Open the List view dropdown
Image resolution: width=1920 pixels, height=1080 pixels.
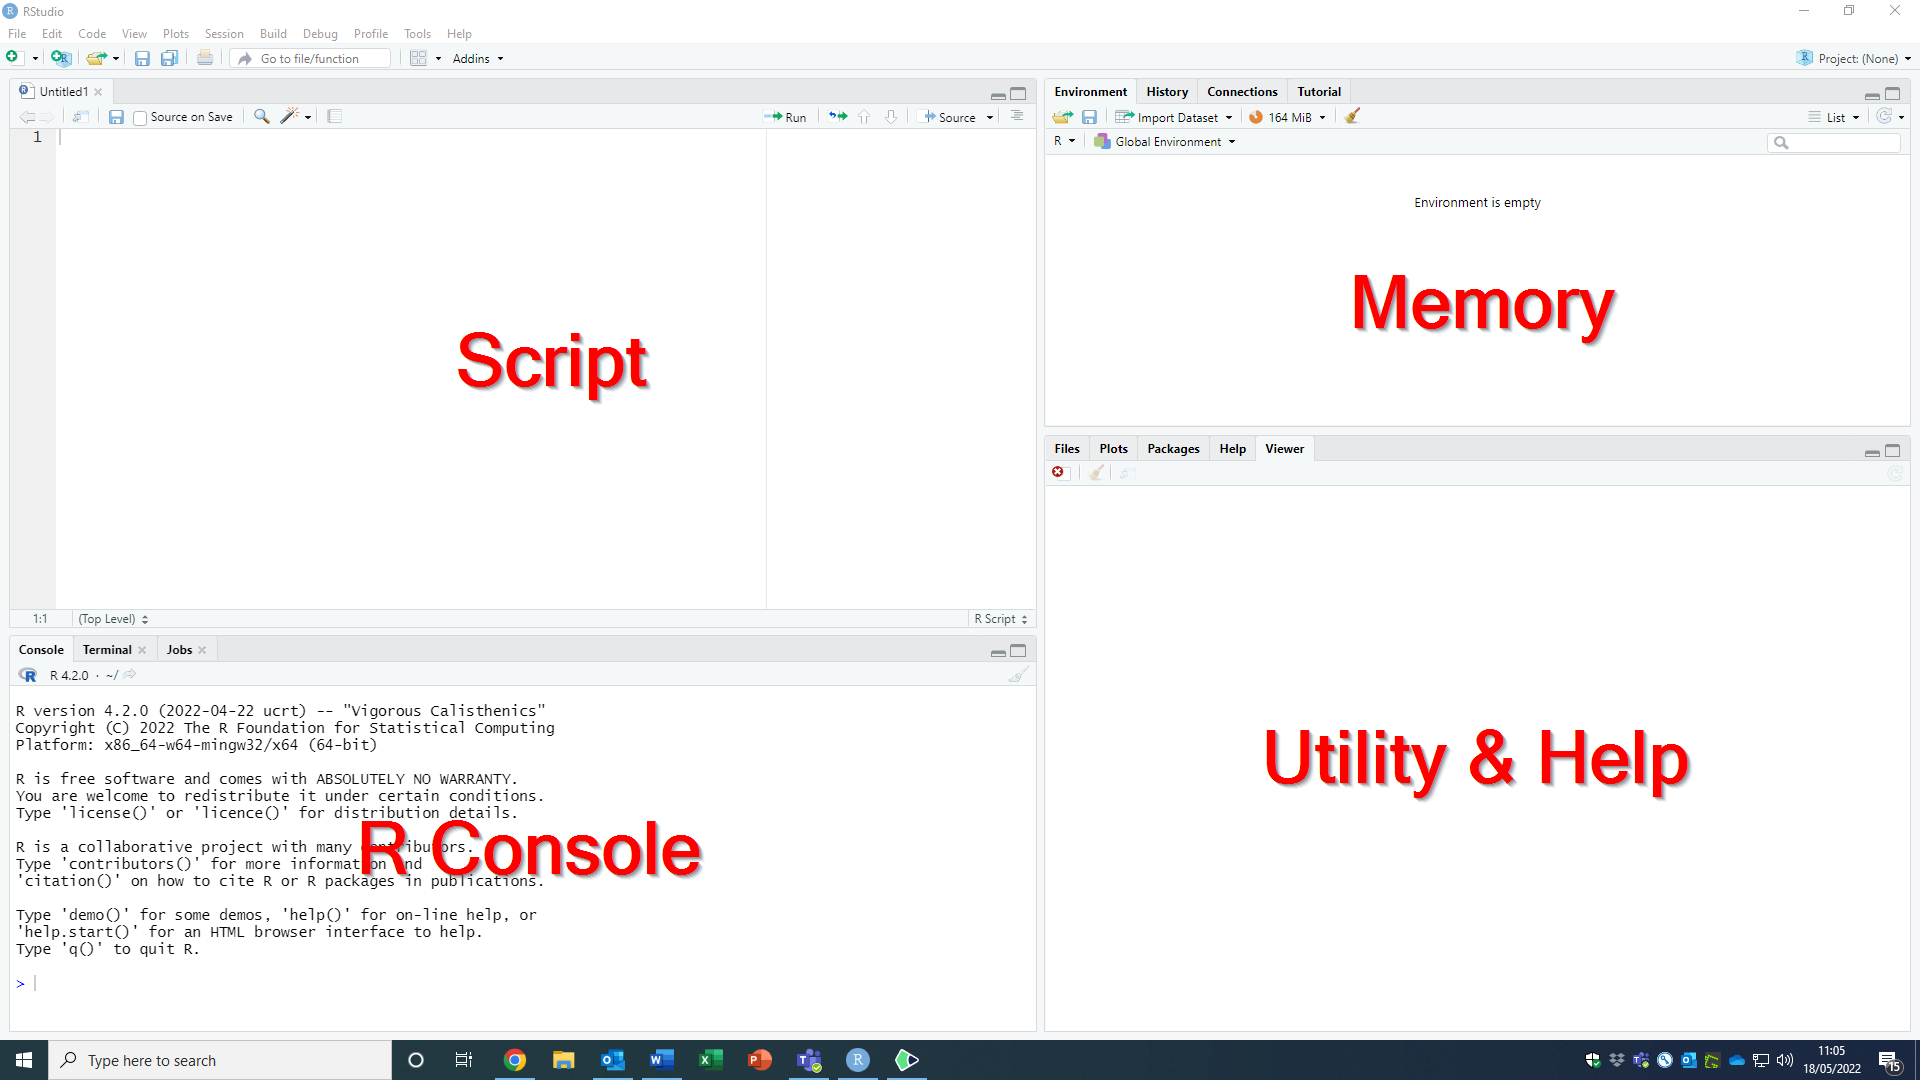[x=1833, y=117]
